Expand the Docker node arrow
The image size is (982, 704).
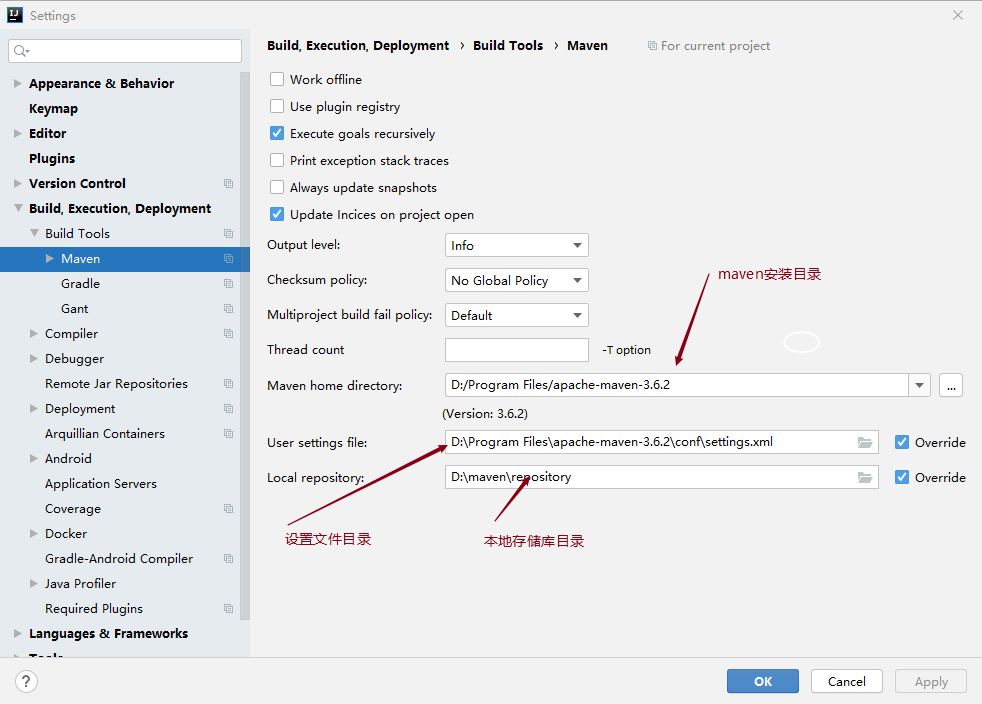tap(34, 534)
